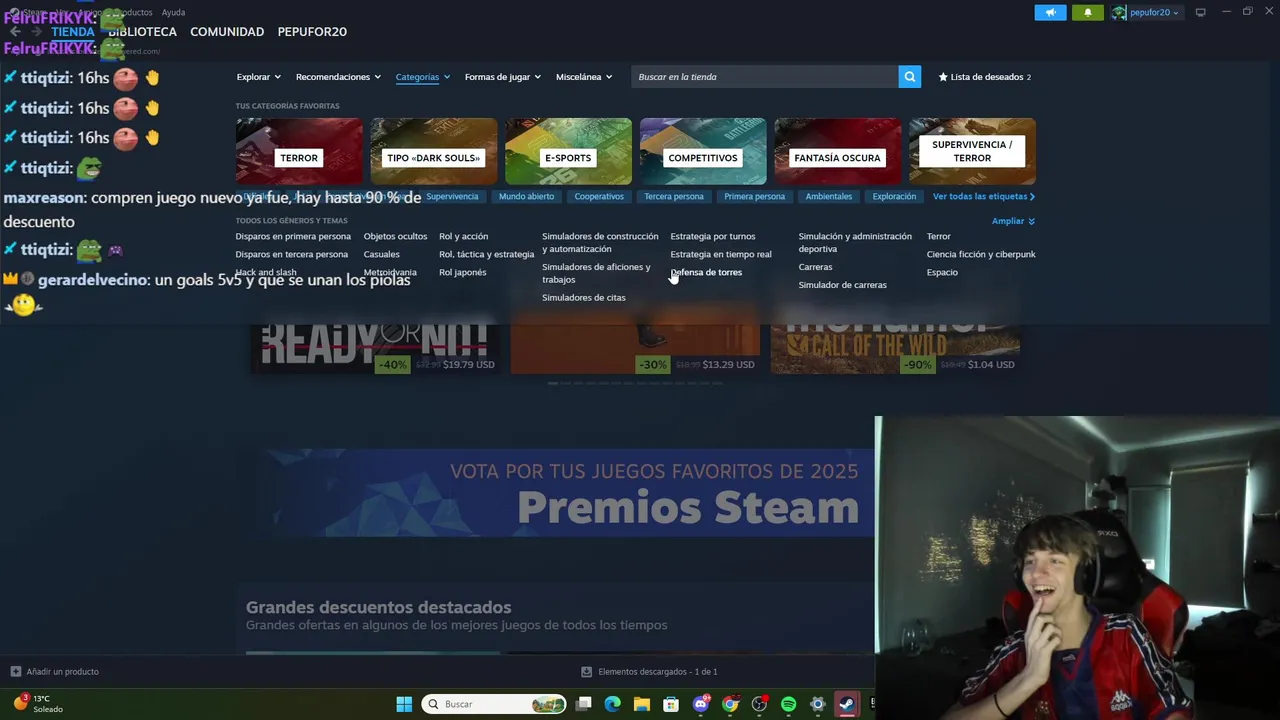Click the Windows Buscar search box
Viewport: 1280px width, 720px height.
coord(495,704)
